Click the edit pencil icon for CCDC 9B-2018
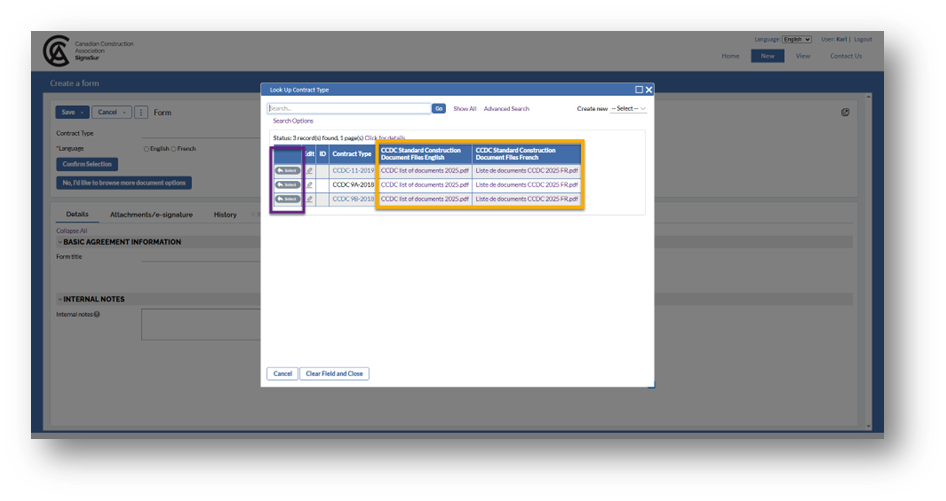The image size is (946, 501). coord(309,199)
